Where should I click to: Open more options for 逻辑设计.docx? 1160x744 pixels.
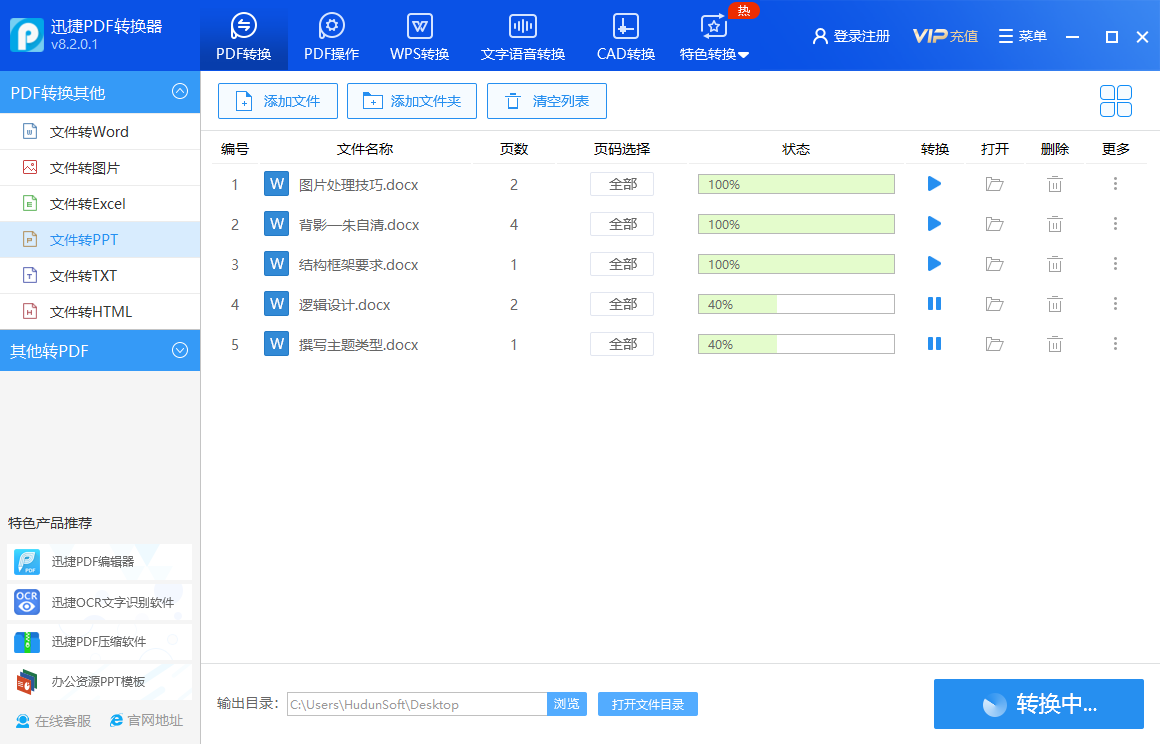pyautogui.click(x=1115, y=303)
